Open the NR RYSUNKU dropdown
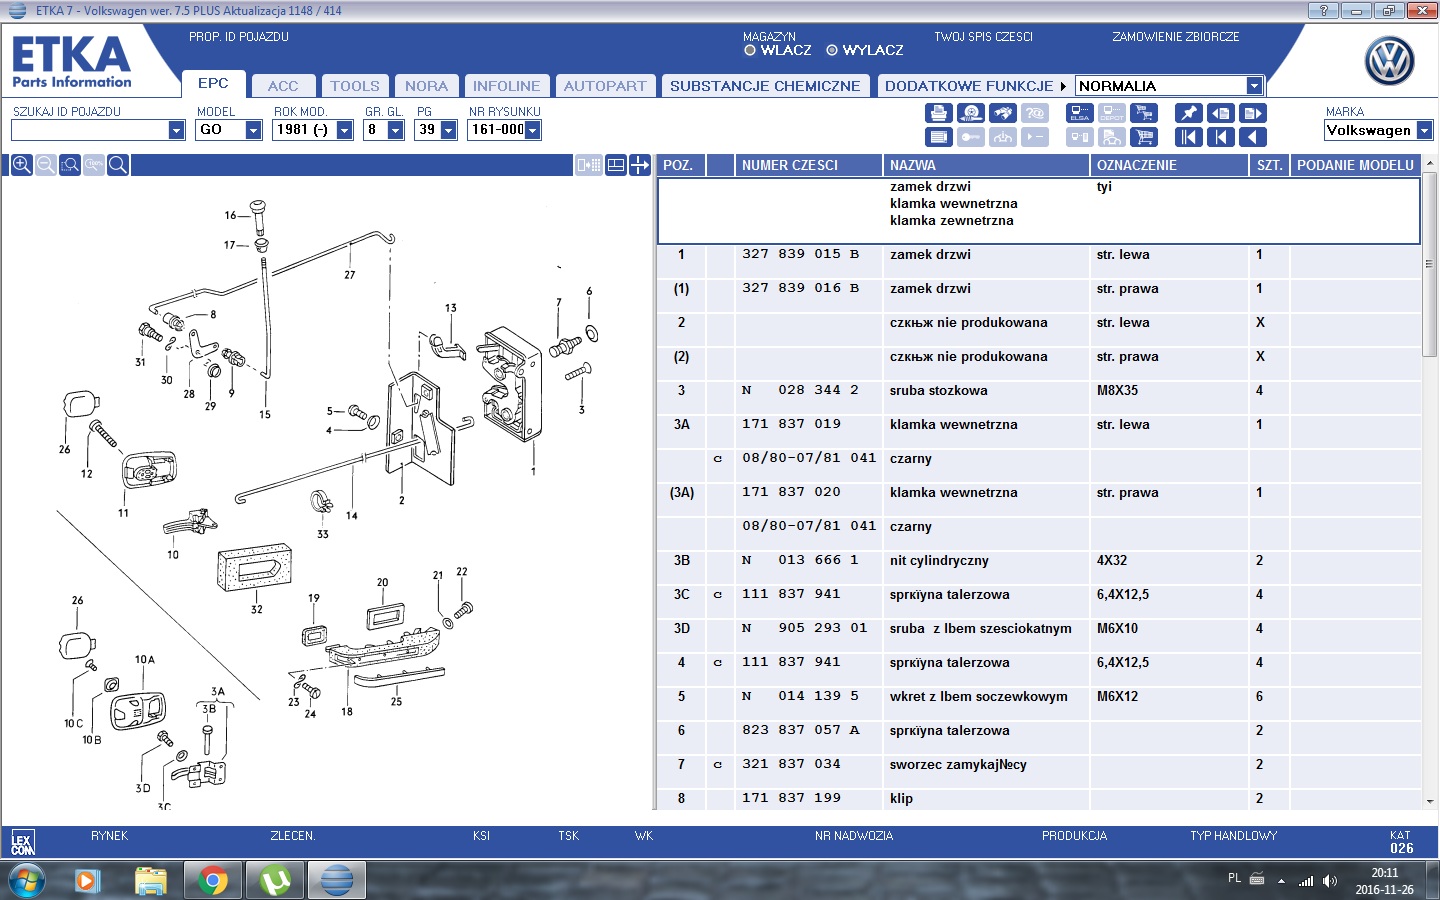 click(x=532, y=130)
